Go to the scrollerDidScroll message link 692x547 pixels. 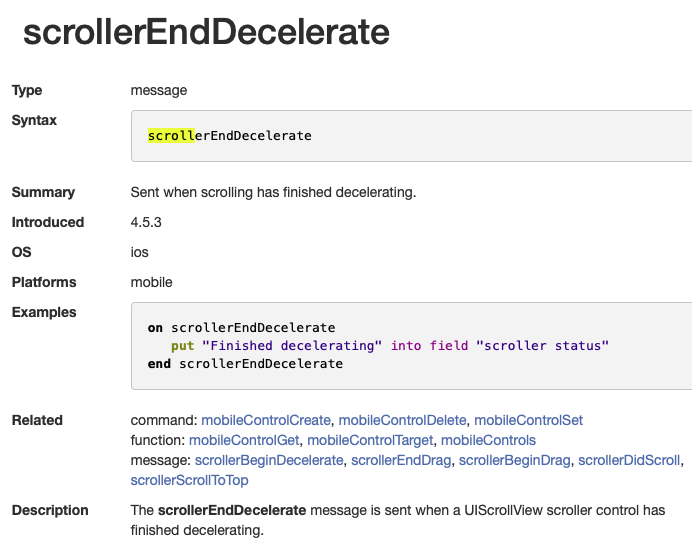[629, 460]
